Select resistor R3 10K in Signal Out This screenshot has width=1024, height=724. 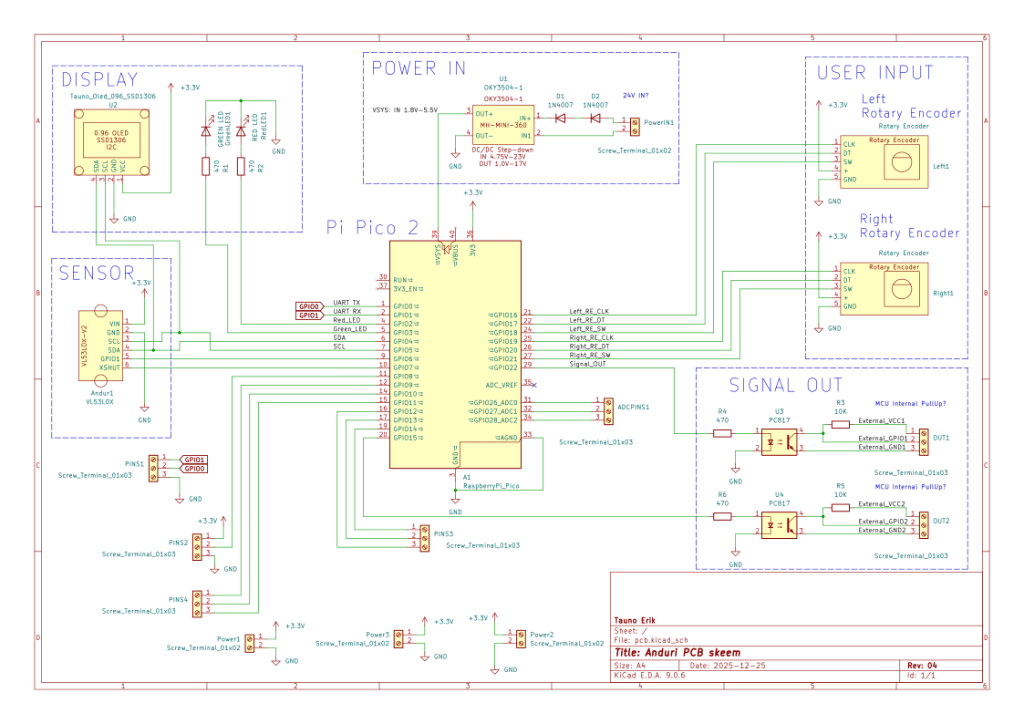click(840, 425)
